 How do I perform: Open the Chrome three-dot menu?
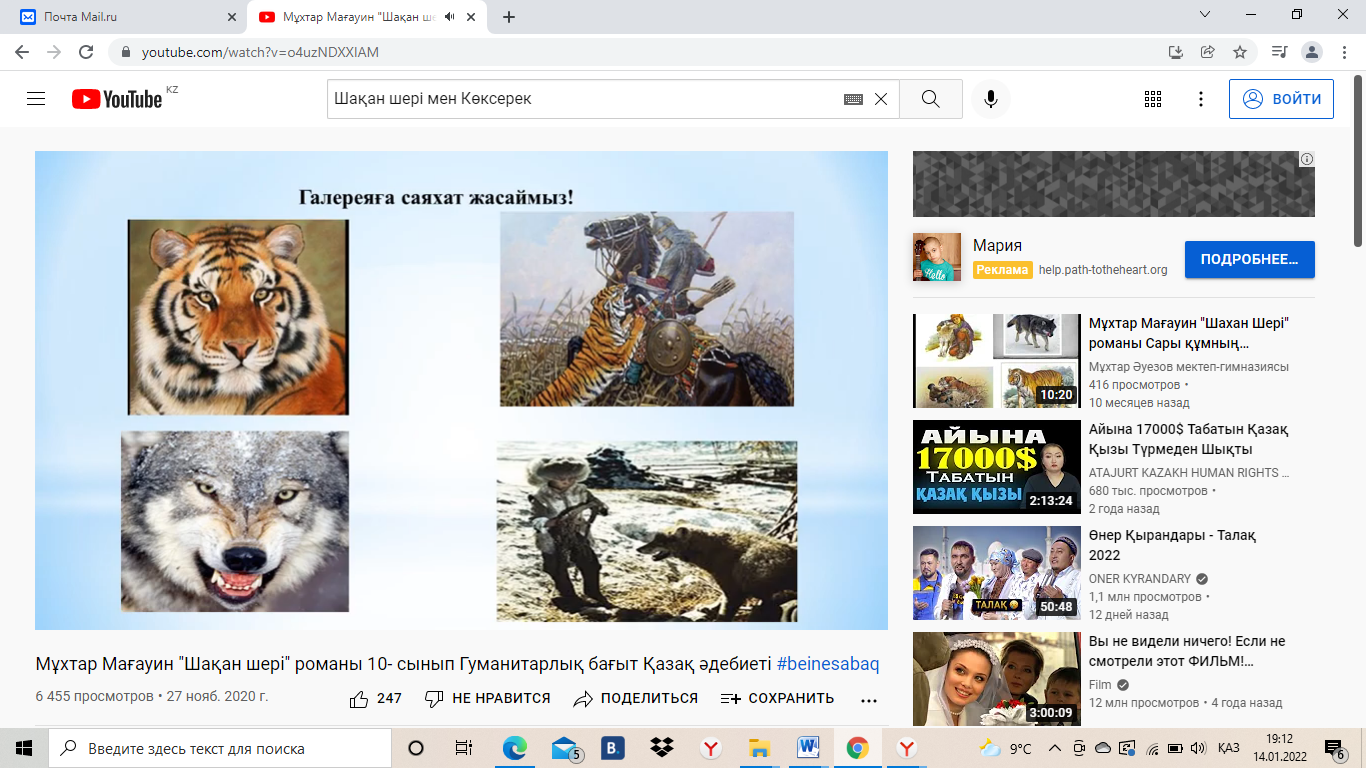point(1345,52)
